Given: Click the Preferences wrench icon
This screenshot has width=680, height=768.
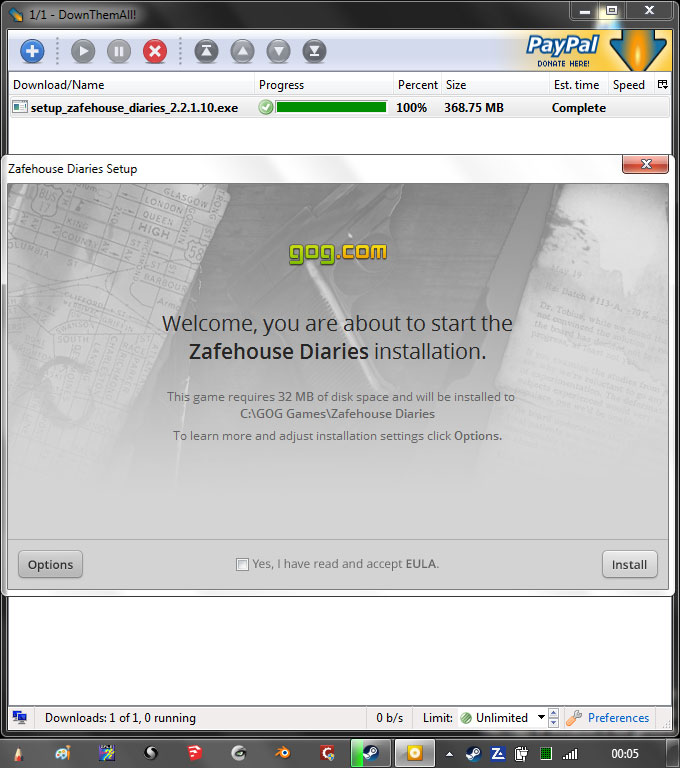Looking at the screenshot, I should pos(574,718).
